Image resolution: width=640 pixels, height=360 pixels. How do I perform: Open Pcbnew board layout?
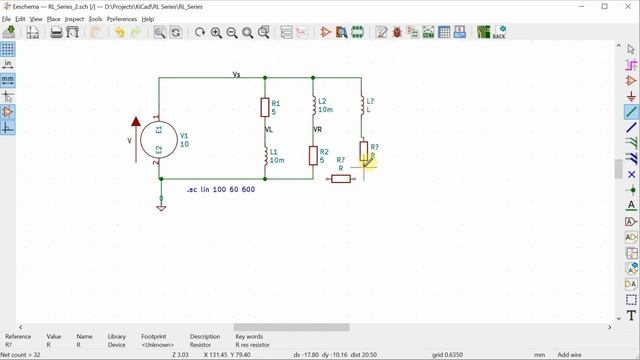coord(483,32)
